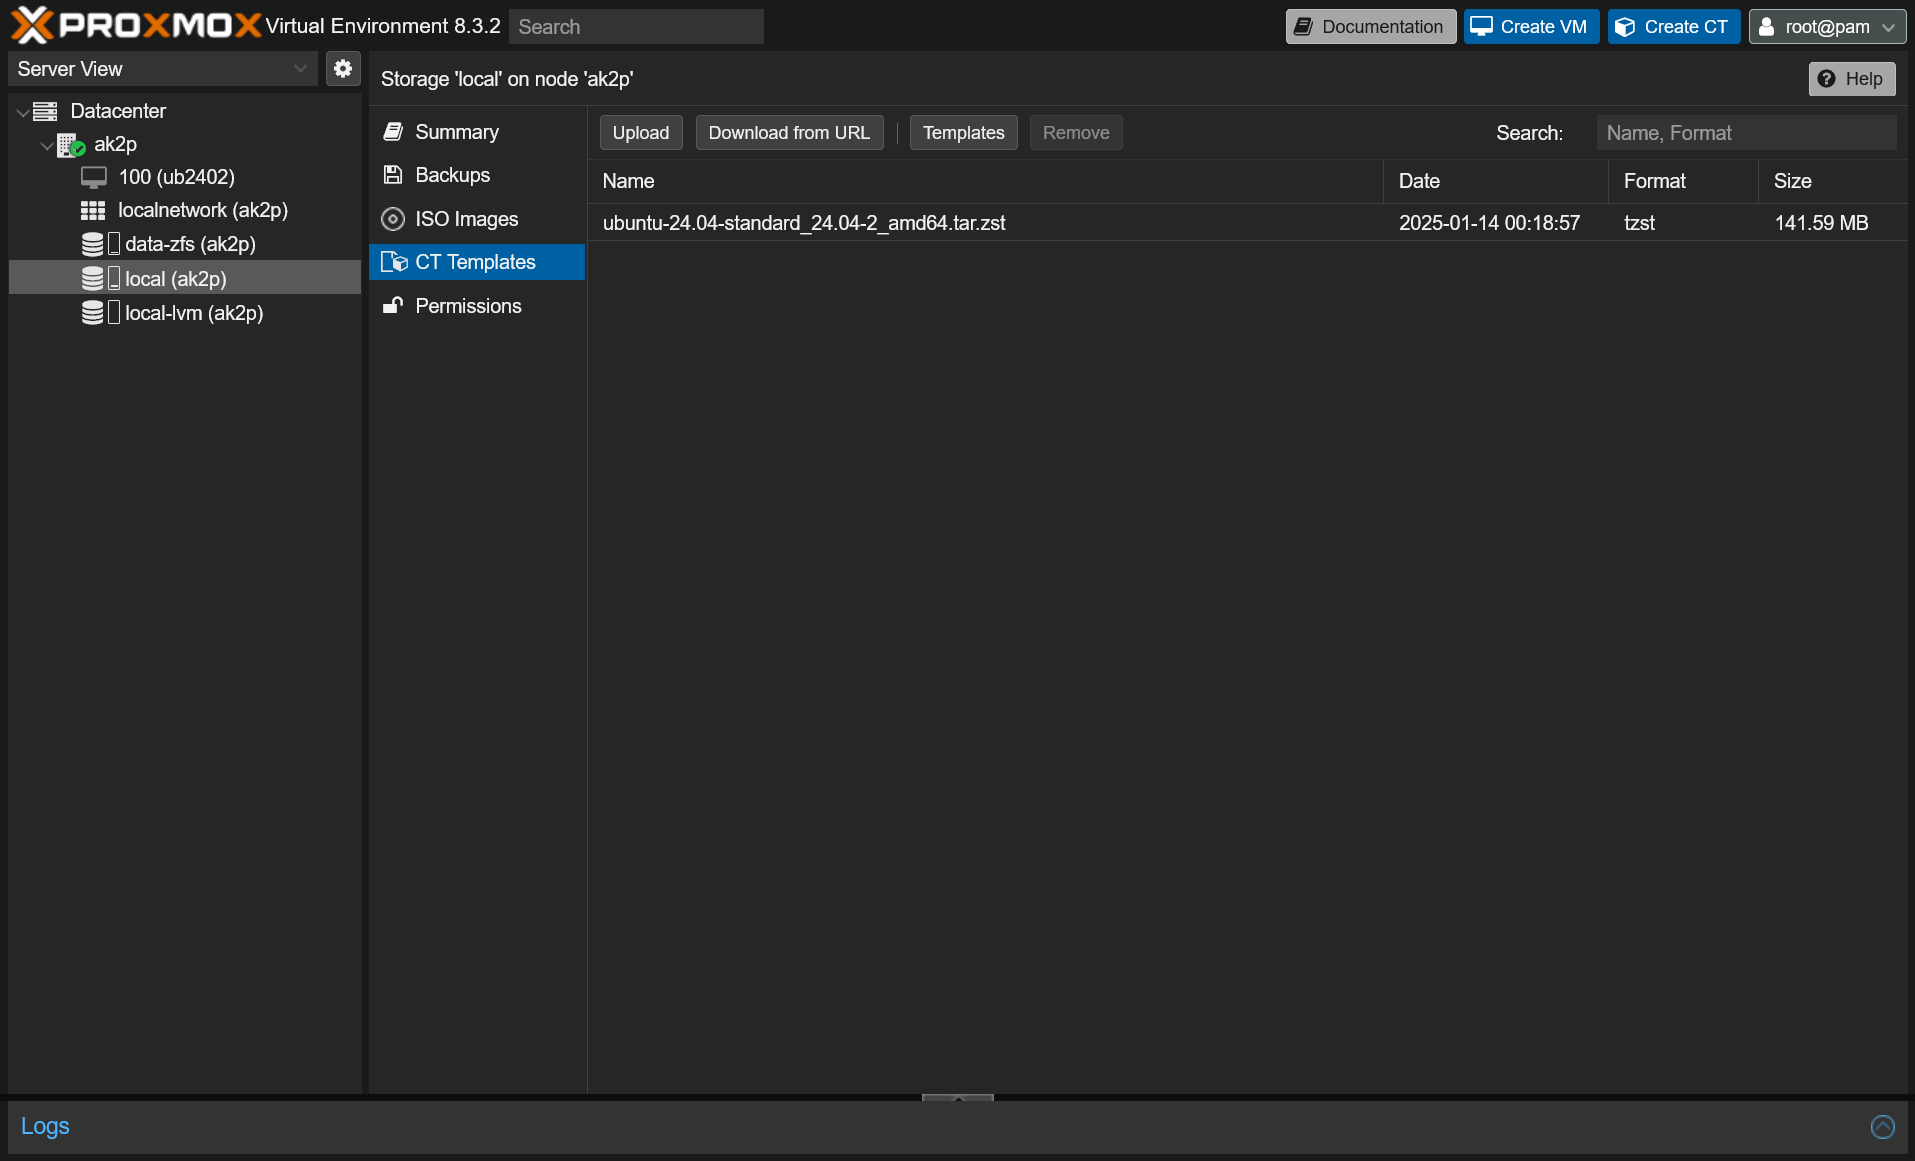This screenshot has height=1161, width=1915.
Task: Open the root@pam user menu arrow
Action: point(1888,27)
